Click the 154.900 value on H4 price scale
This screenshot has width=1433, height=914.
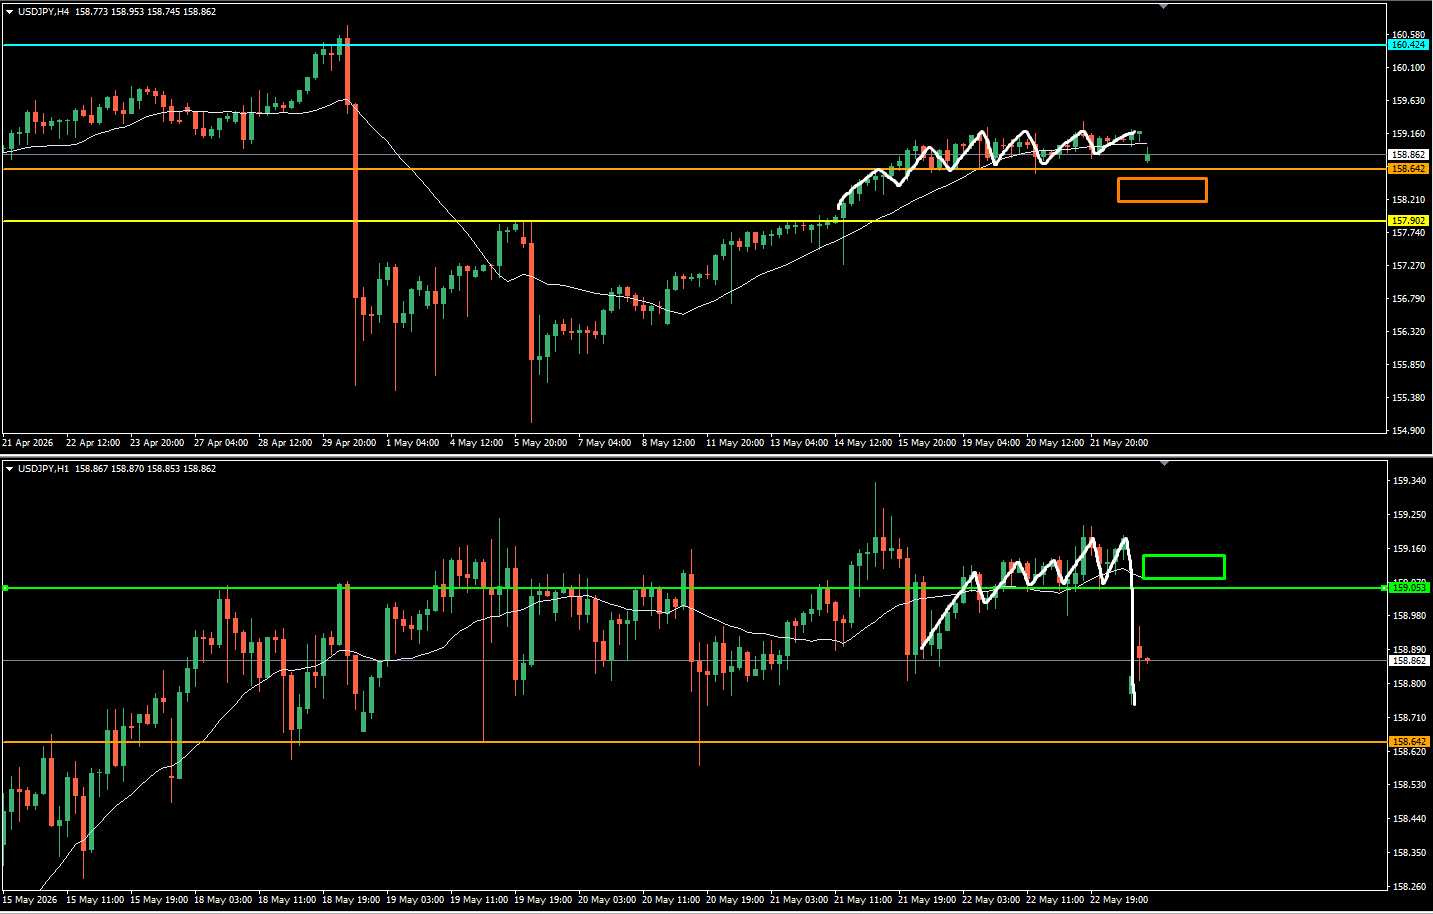[x=1408, y=431]
